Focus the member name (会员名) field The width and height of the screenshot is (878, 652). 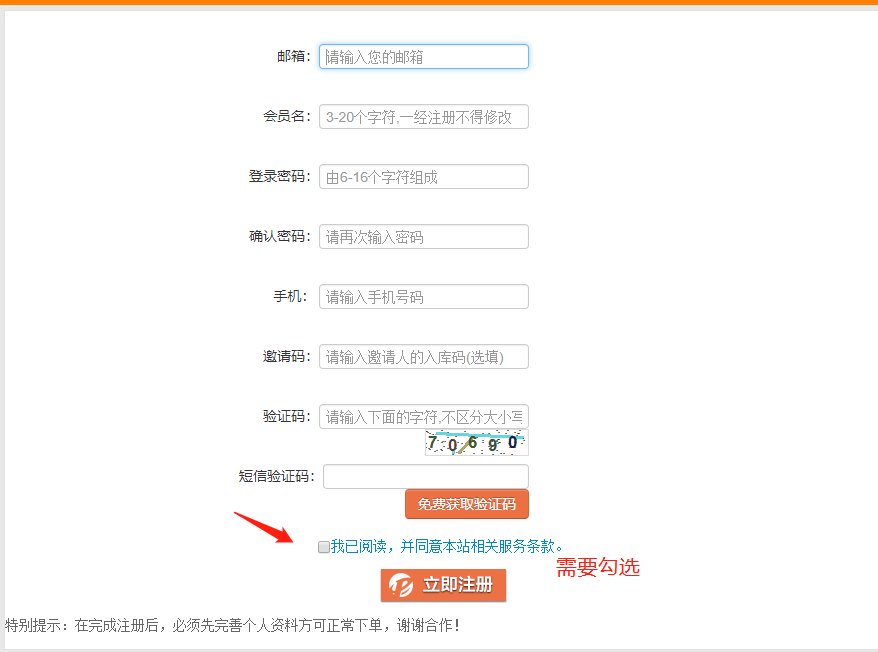pos(424,117)
